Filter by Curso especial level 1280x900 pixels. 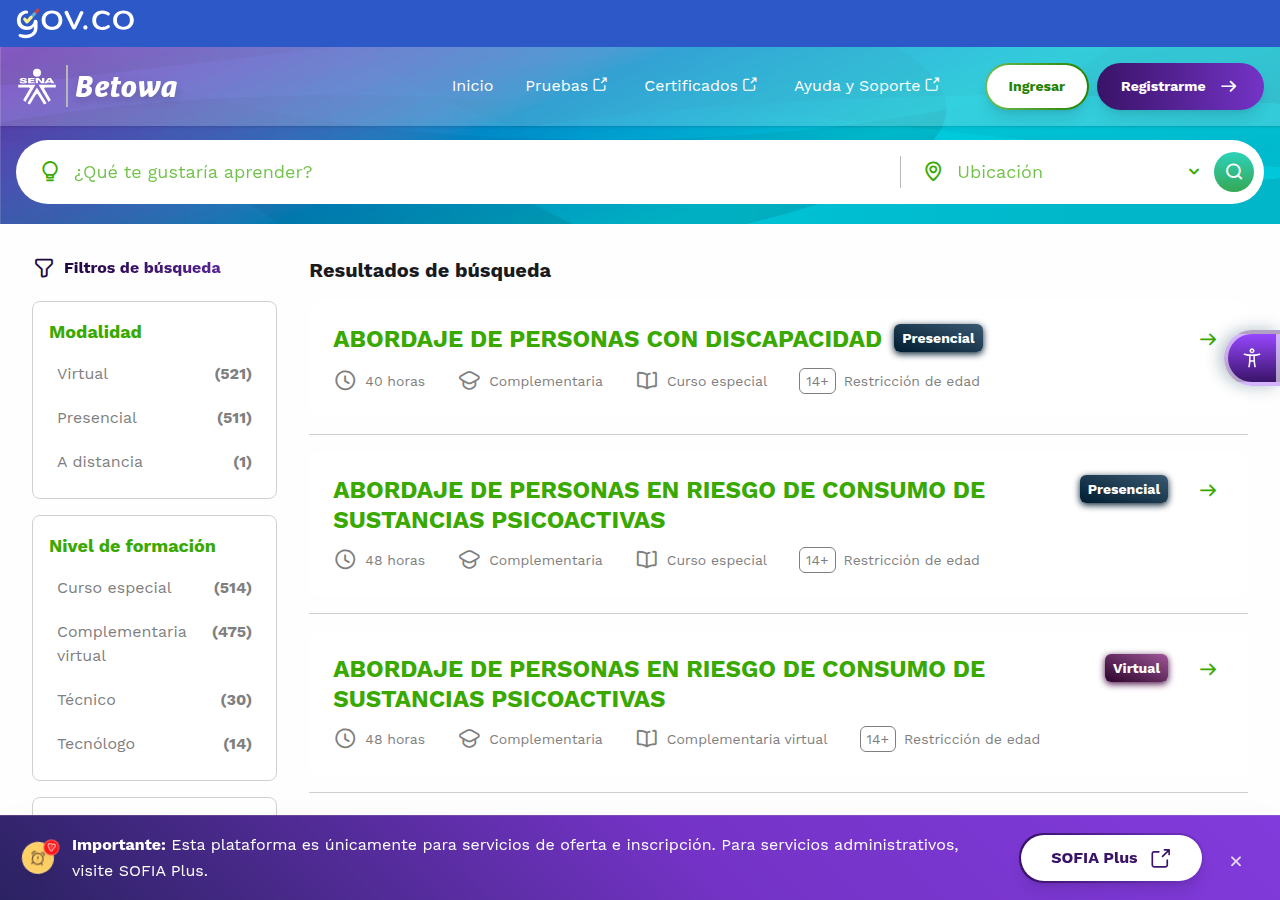click(154, 588)
